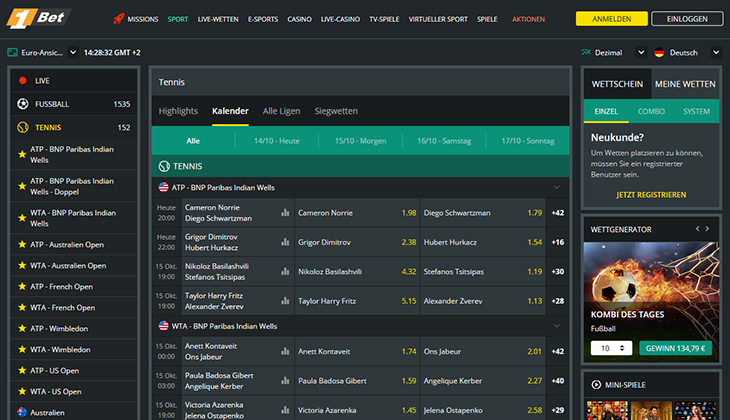Click the rocket icon beside Missions

coord(119,19)
